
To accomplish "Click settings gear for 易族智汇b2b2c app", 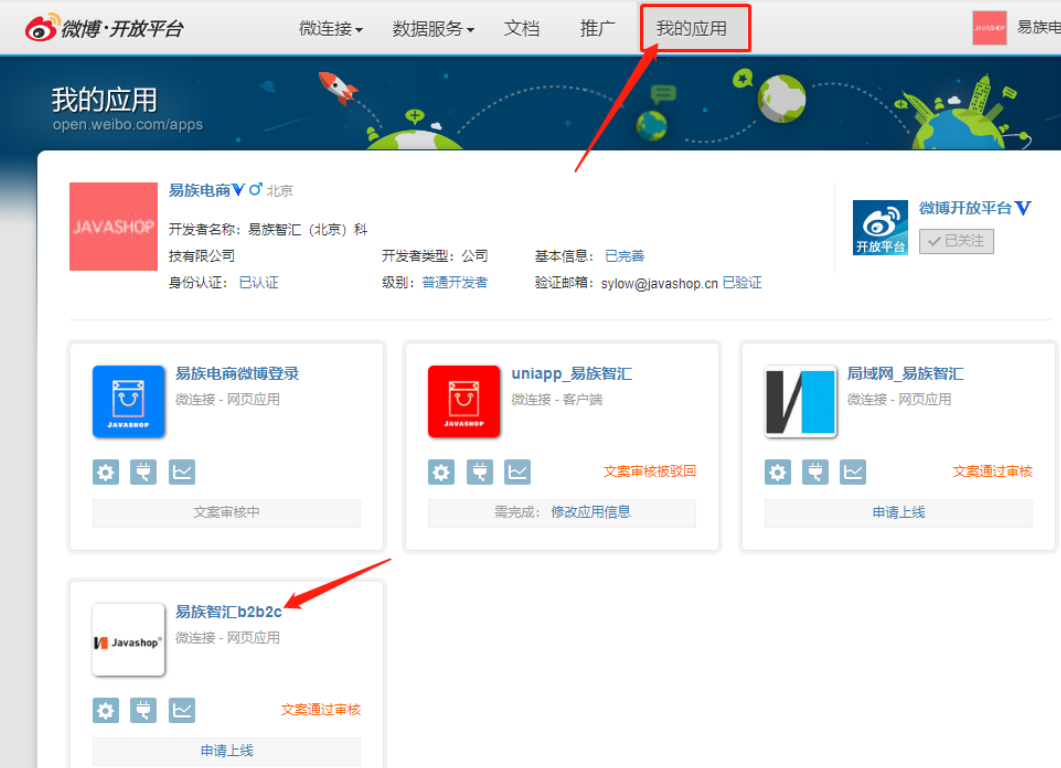I will point(106,710).
